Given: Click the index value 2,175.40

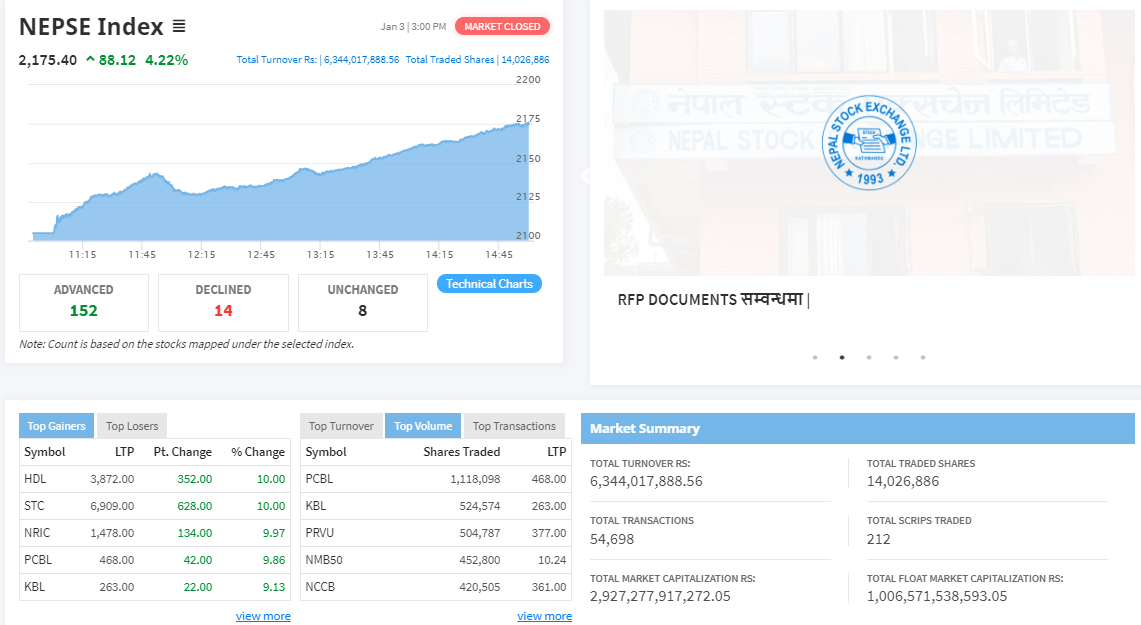Looking at the screenshot, I should [x=47, y=60].
